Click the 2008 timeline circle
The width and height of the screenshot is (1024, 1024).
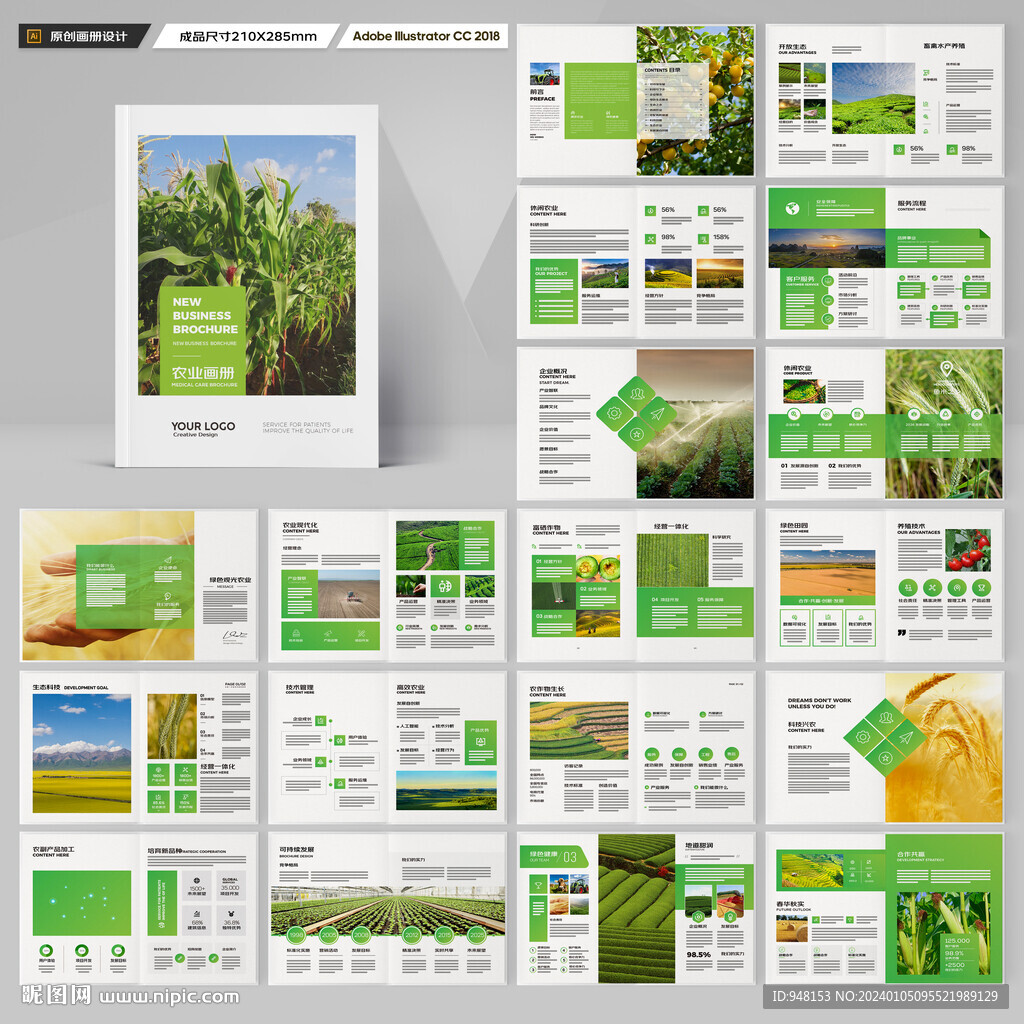tap(361, 935)
